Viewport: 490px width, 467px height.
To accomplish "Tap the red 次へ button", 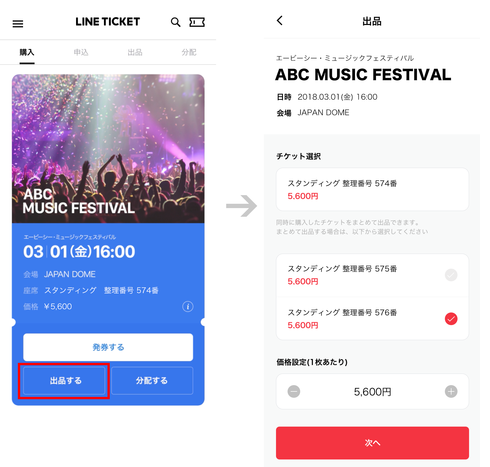I will point(372,443).
